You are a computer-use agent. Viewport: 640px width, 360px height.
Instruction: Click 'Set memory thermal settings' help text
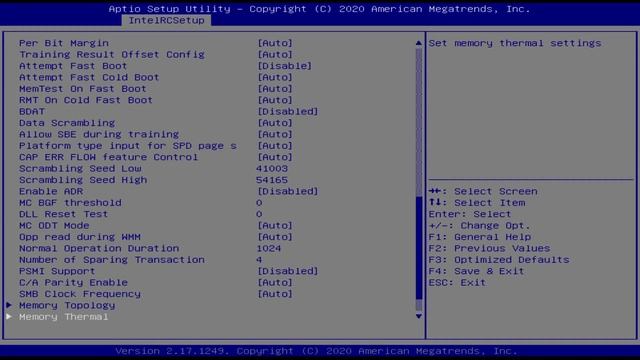coord(515,43)
